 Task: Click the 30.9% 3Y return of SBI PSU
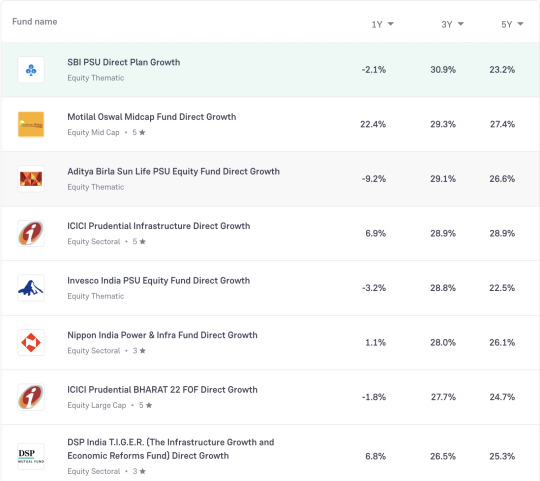[443, 70]
